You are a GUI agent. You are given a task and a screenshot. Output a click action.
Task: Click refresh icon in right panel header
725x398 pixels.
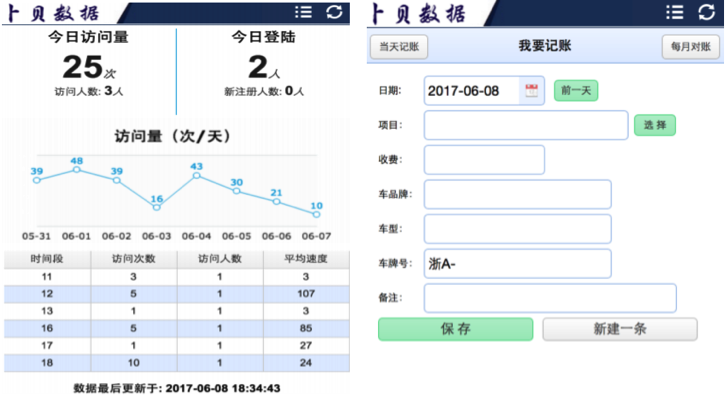[707, 12]
